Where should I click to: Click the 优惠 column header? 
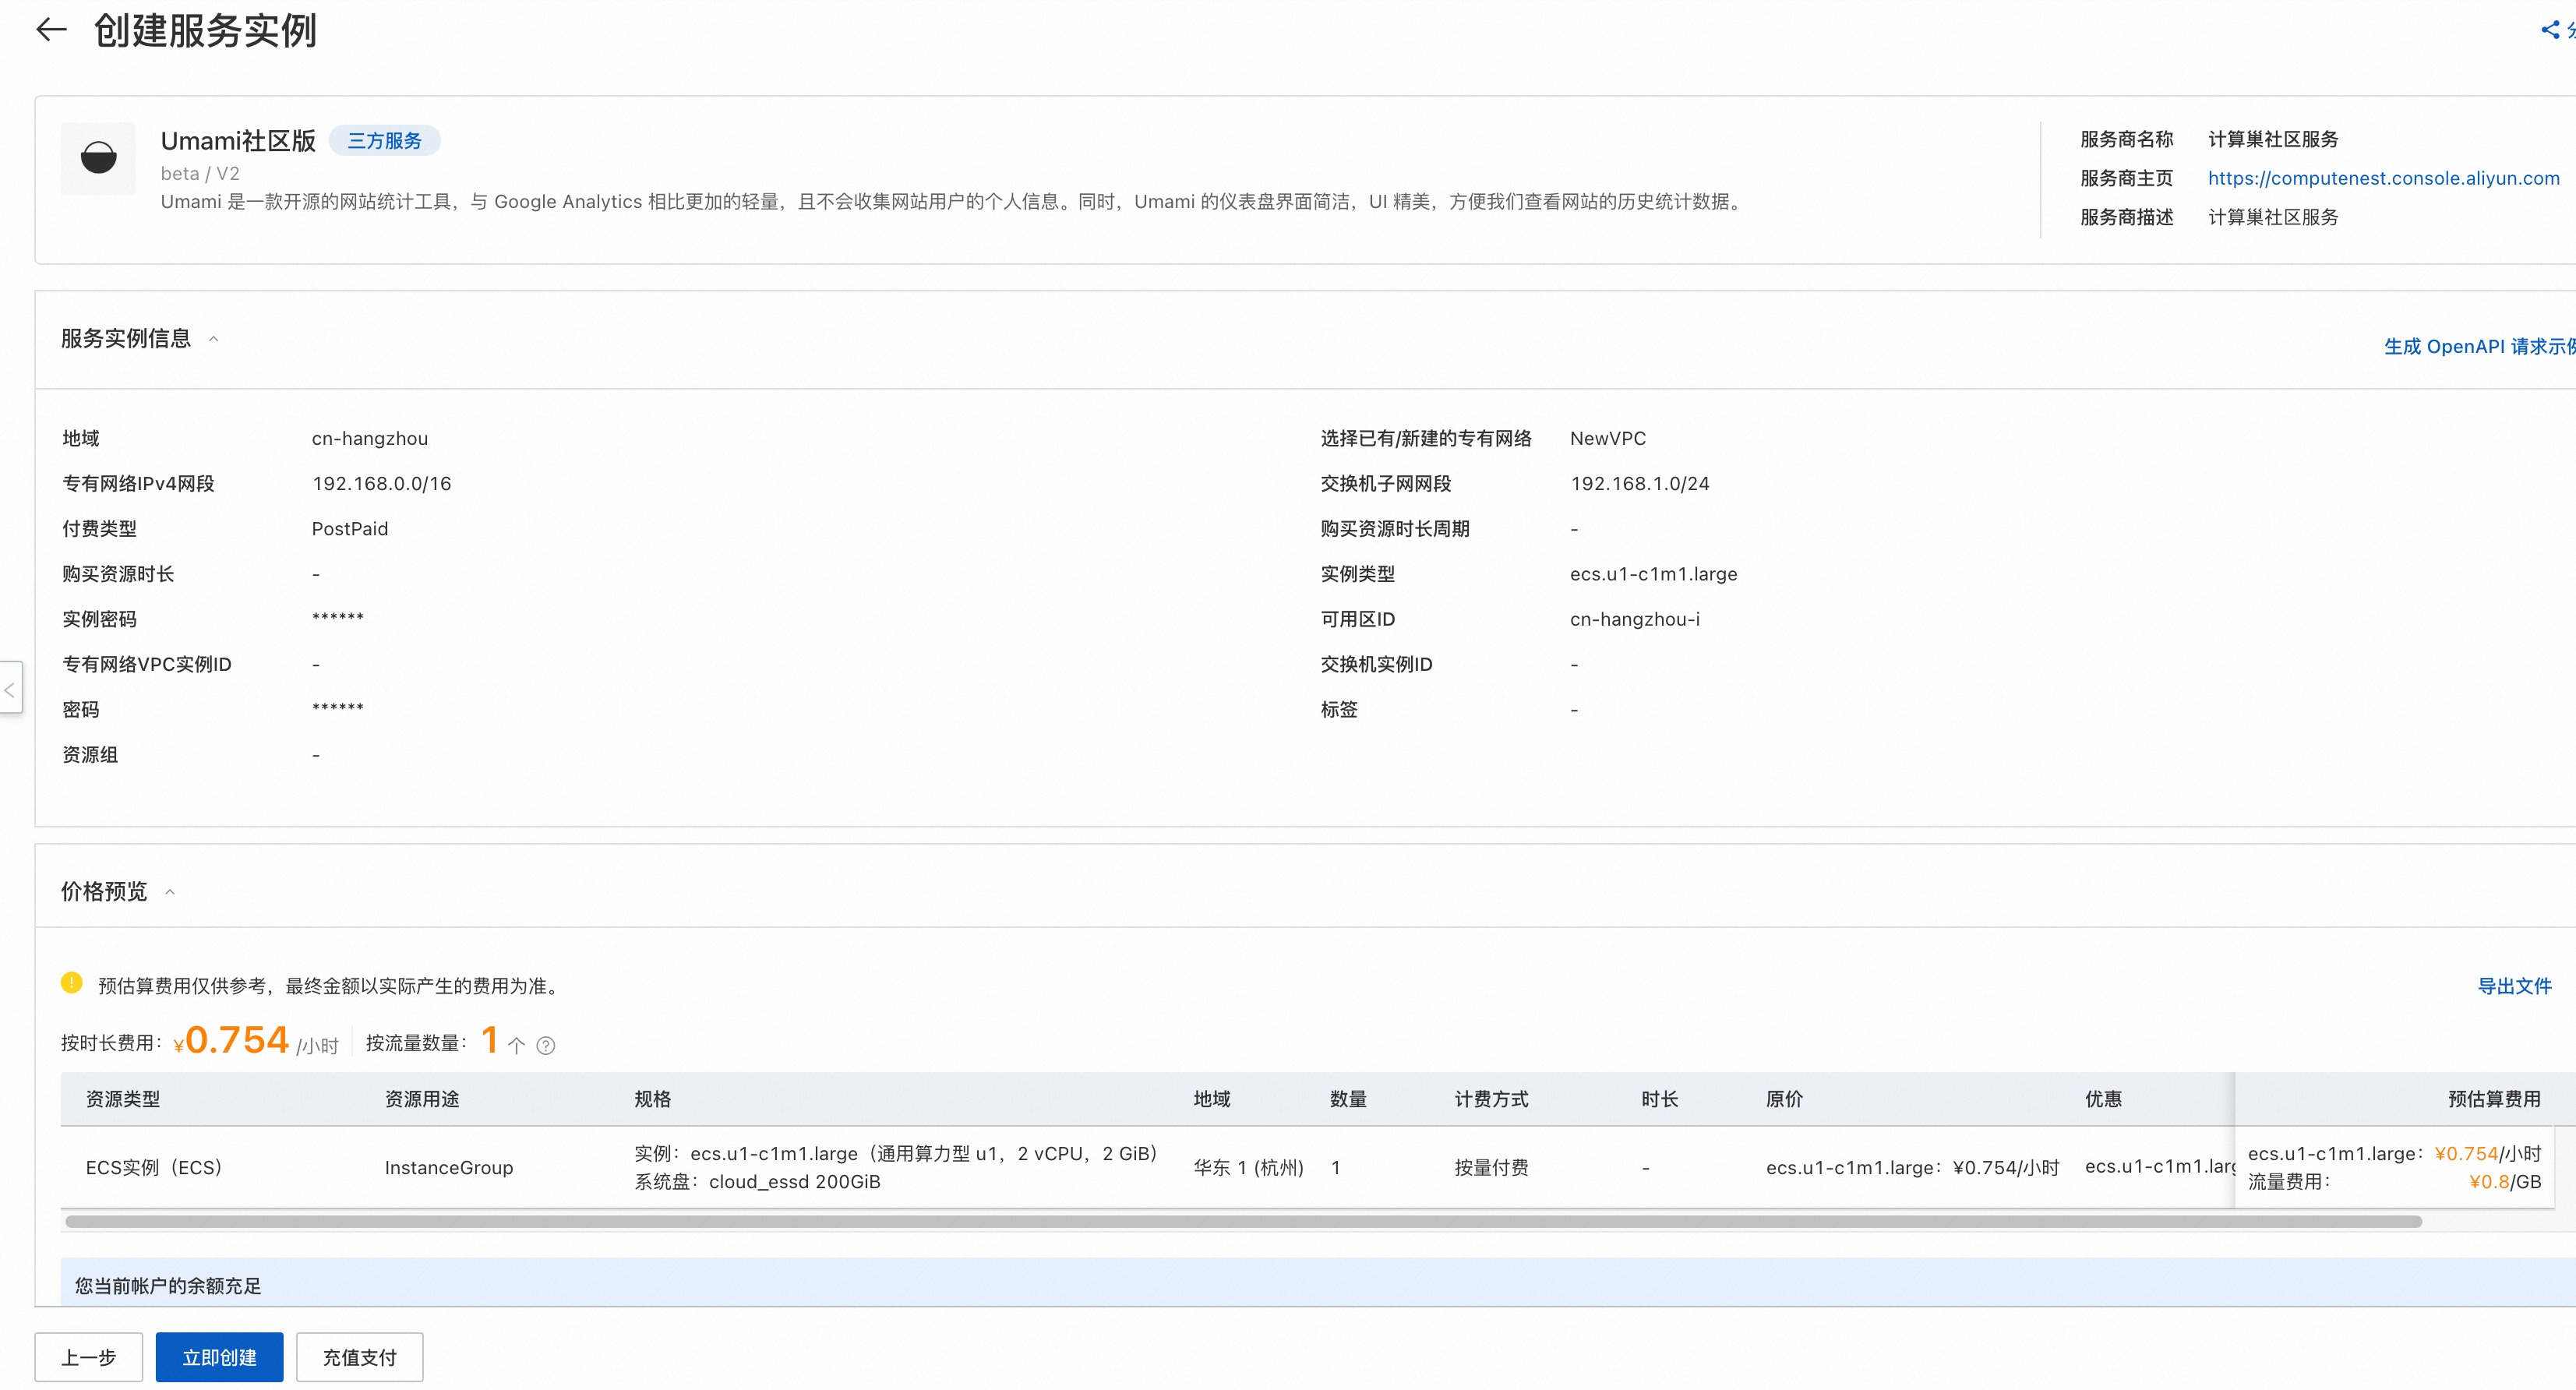(x=2103, y=1099)
